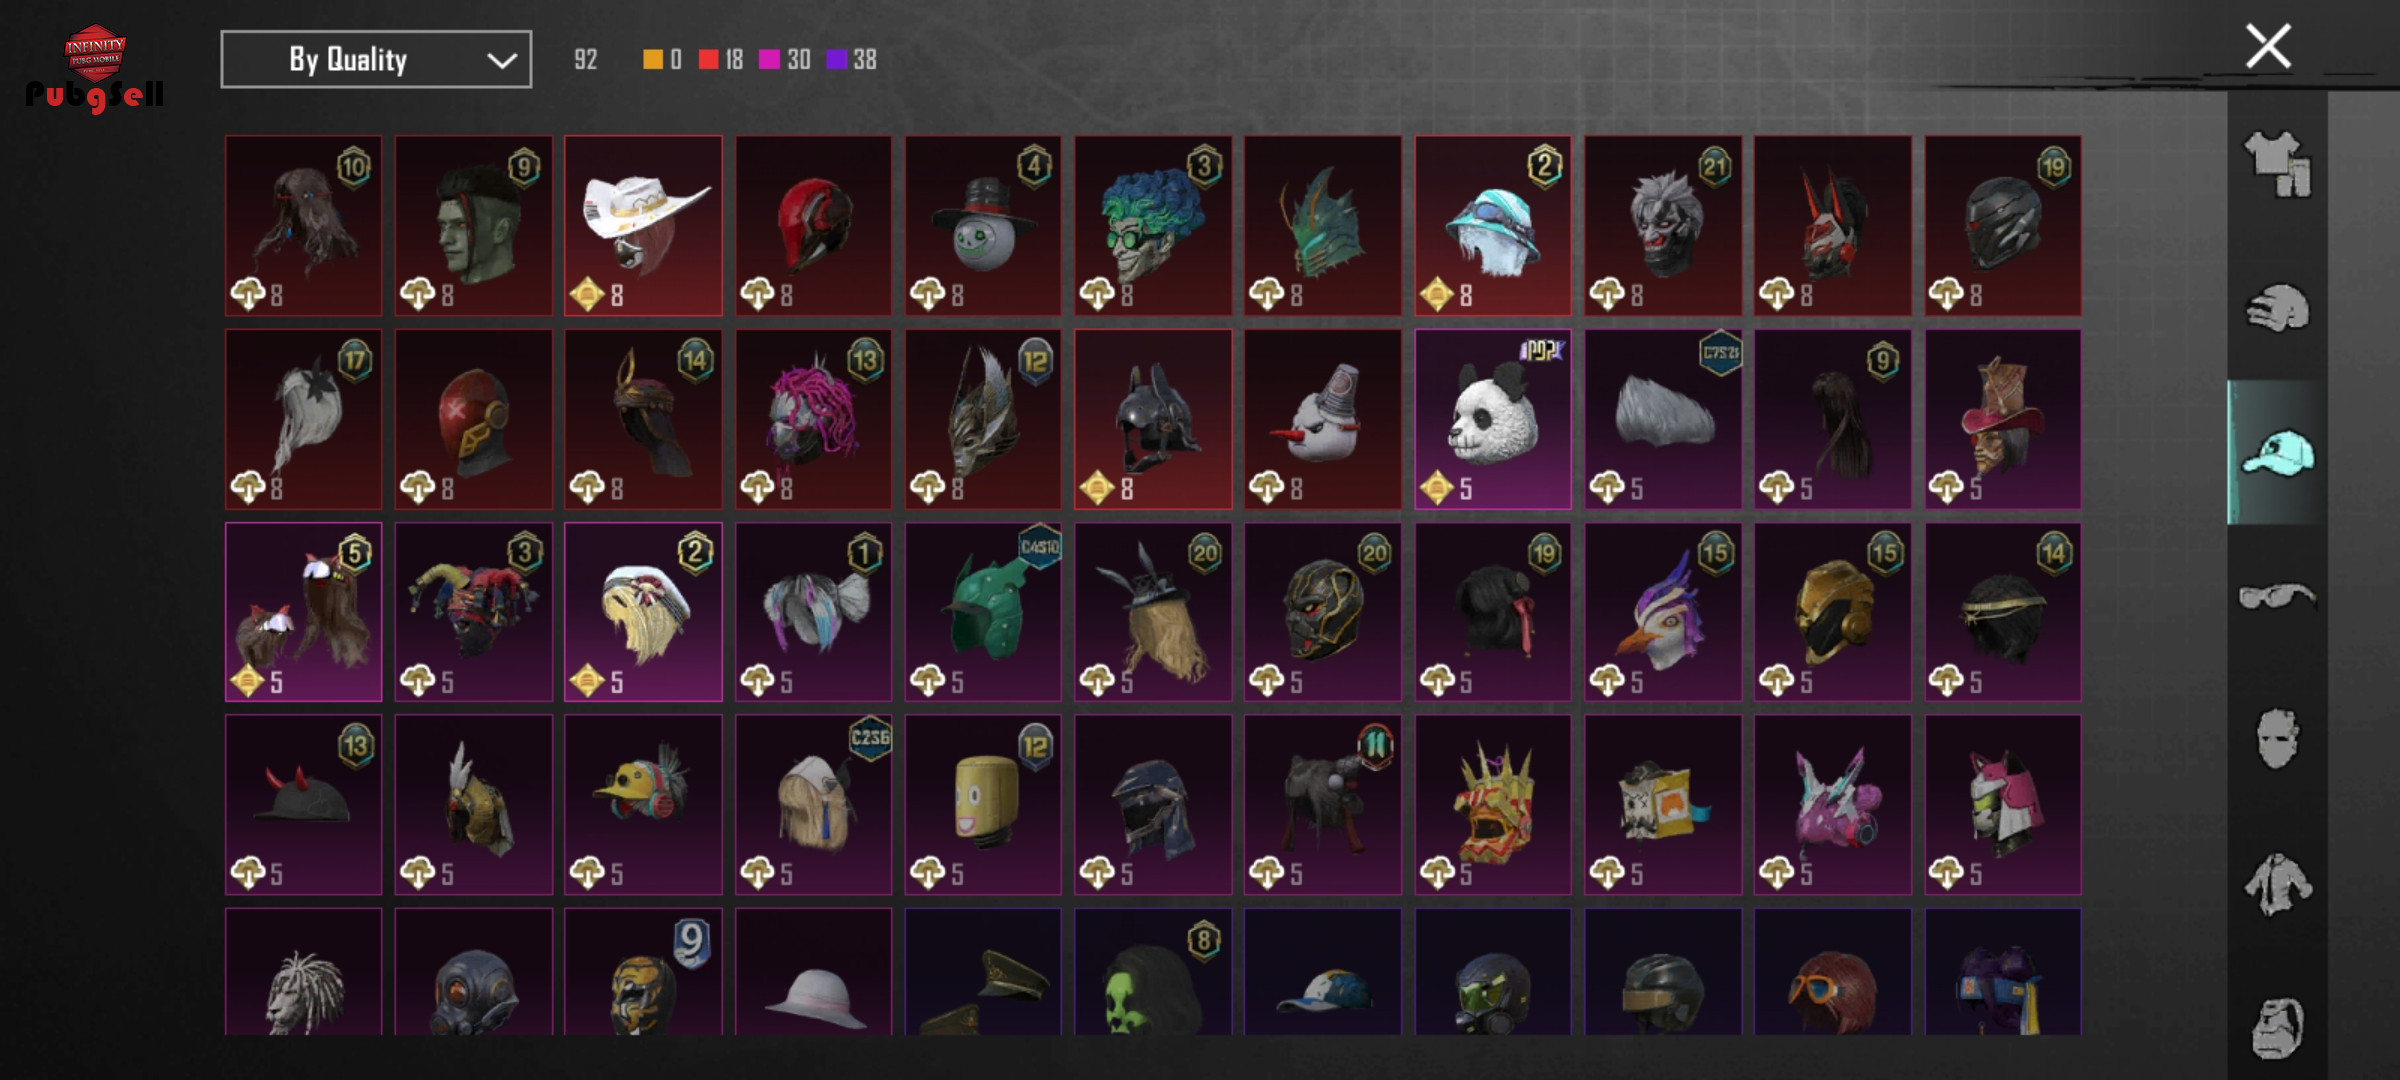2400x1080 pixels.
Task: Close the inventory with the X button
Action: (2268, 46)
